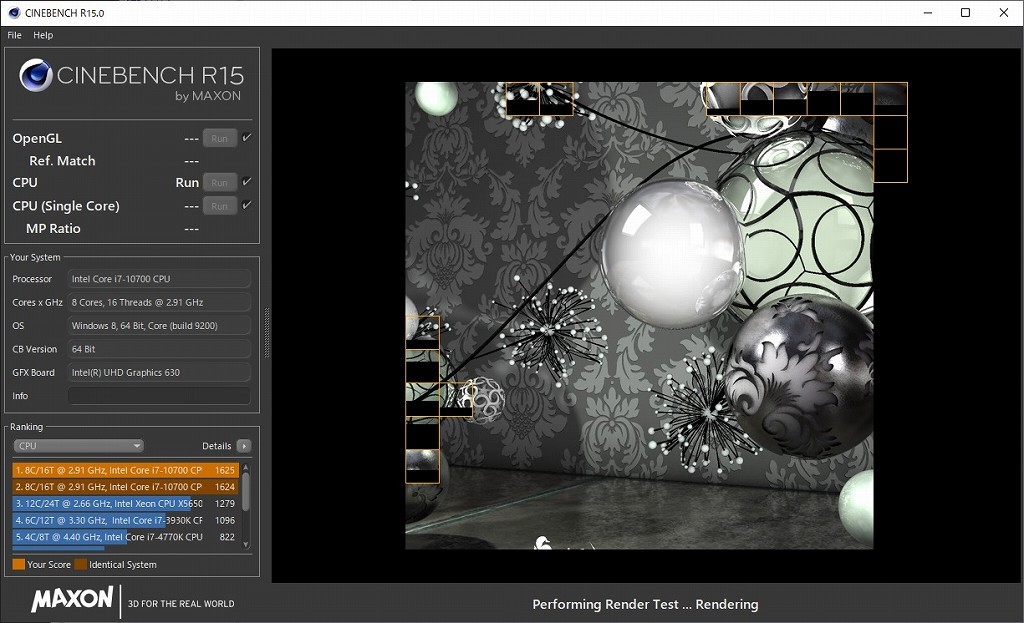
Task: Click the ranking list scroll-up arrow
Action: [247, 466]
